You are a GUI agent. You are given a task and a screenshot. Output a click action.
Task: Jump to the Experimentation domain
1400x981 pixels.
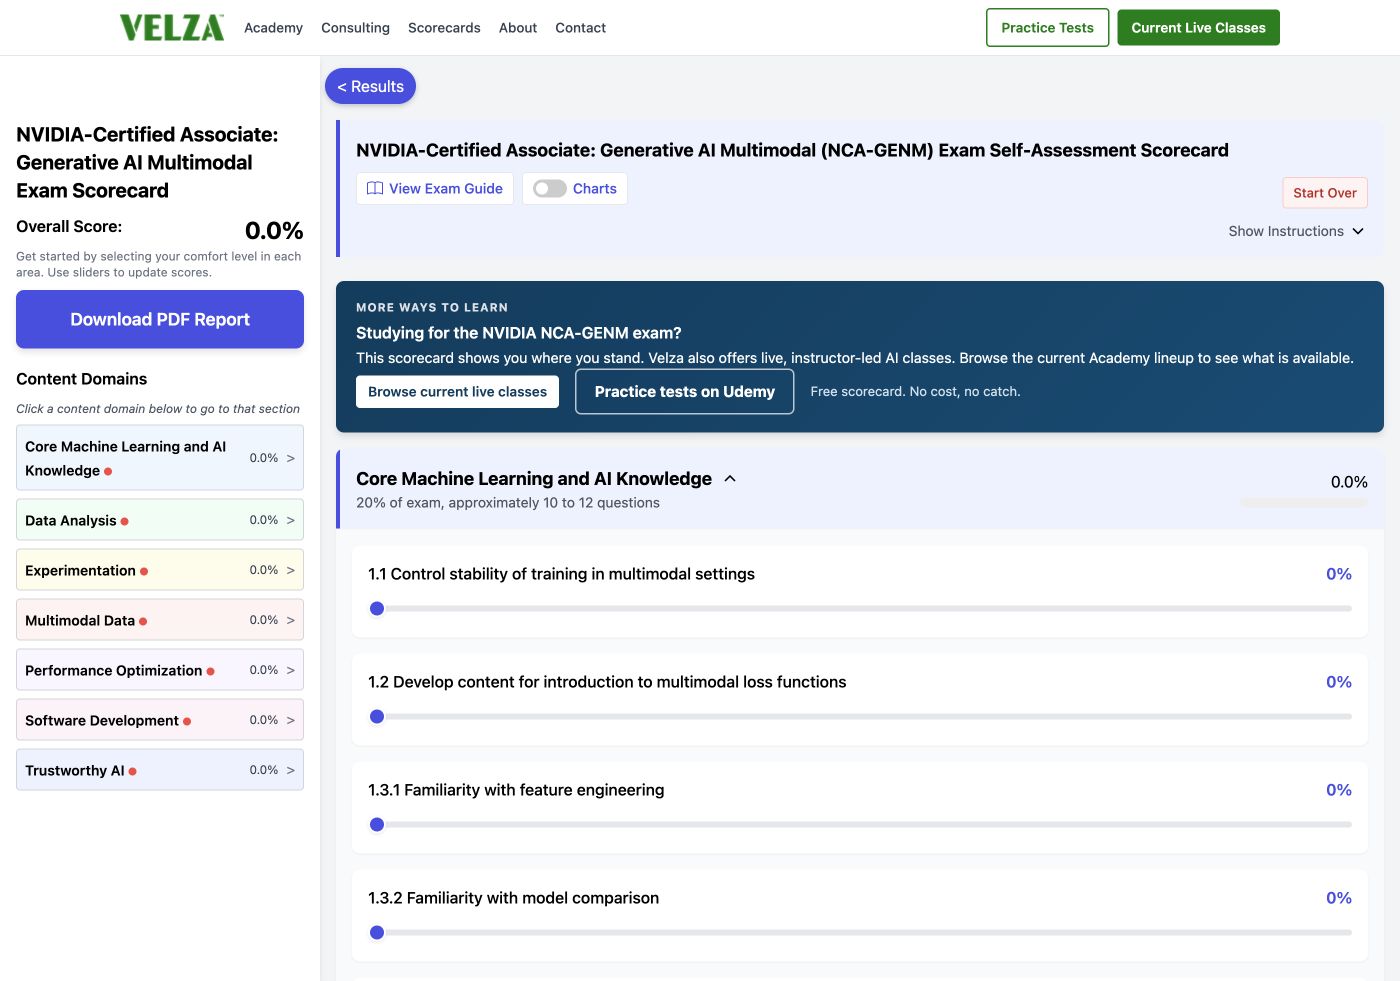[x=160, y=570]
